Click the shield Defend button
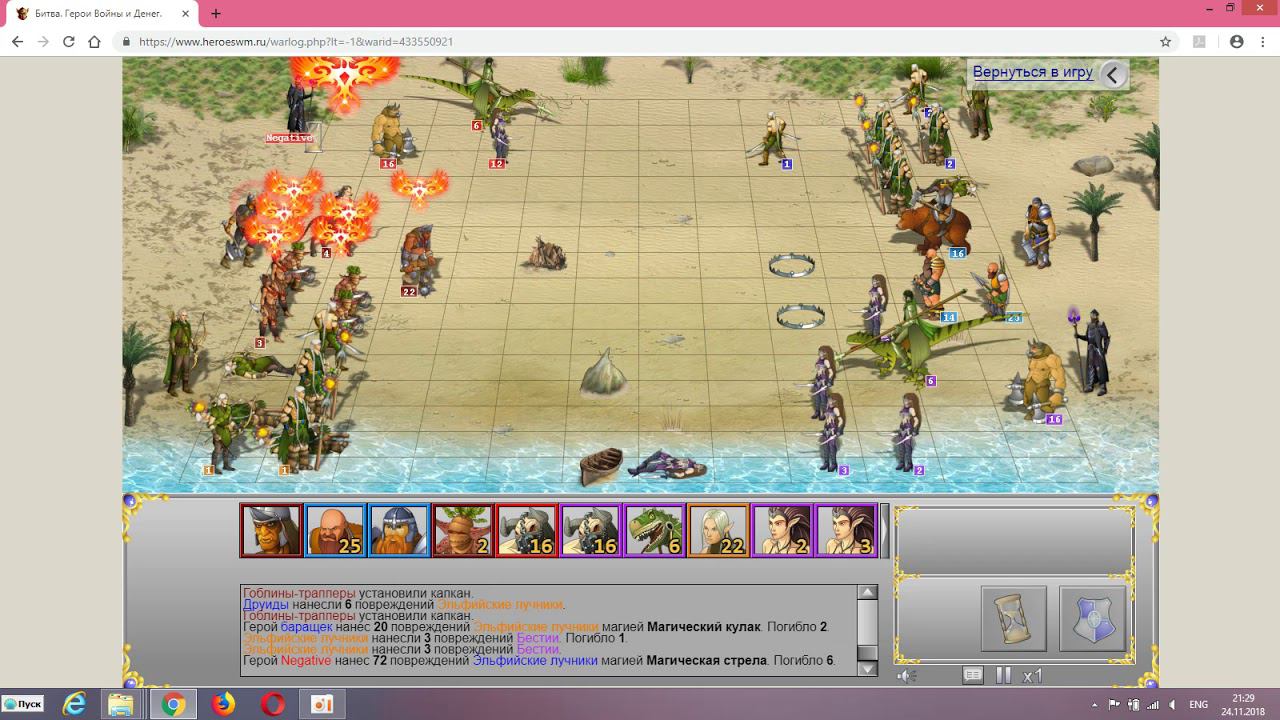This screenshot has height=720, width=1280. pos(1093,619)
